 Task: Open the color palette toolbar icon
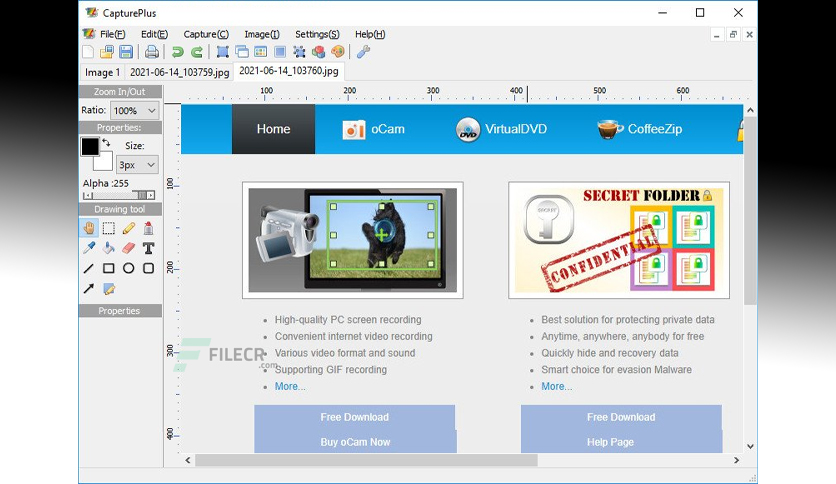pos(337,52)
